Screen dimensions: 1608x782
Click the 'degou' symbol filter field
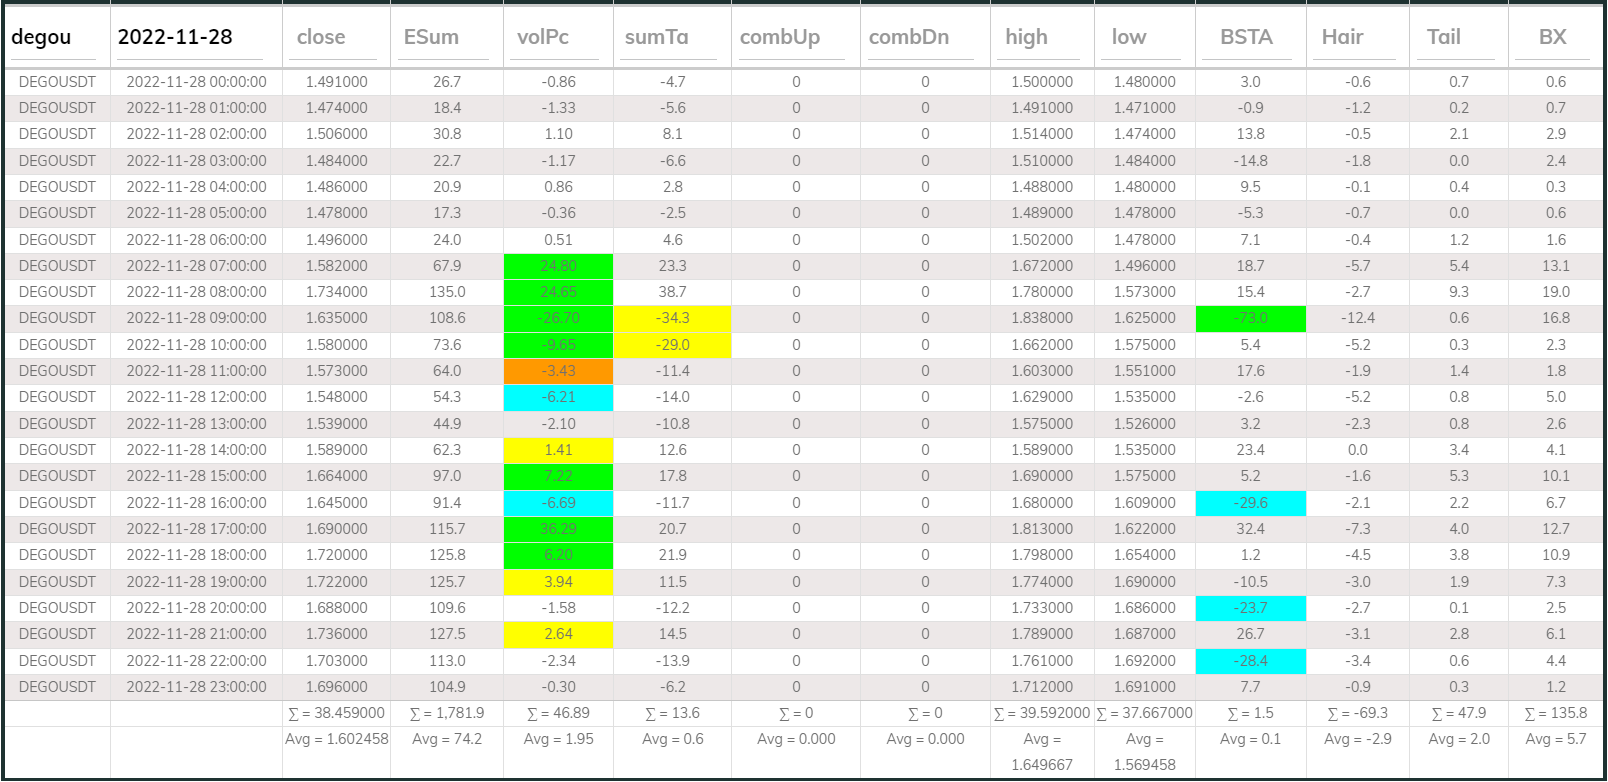(x=57, y=38)
